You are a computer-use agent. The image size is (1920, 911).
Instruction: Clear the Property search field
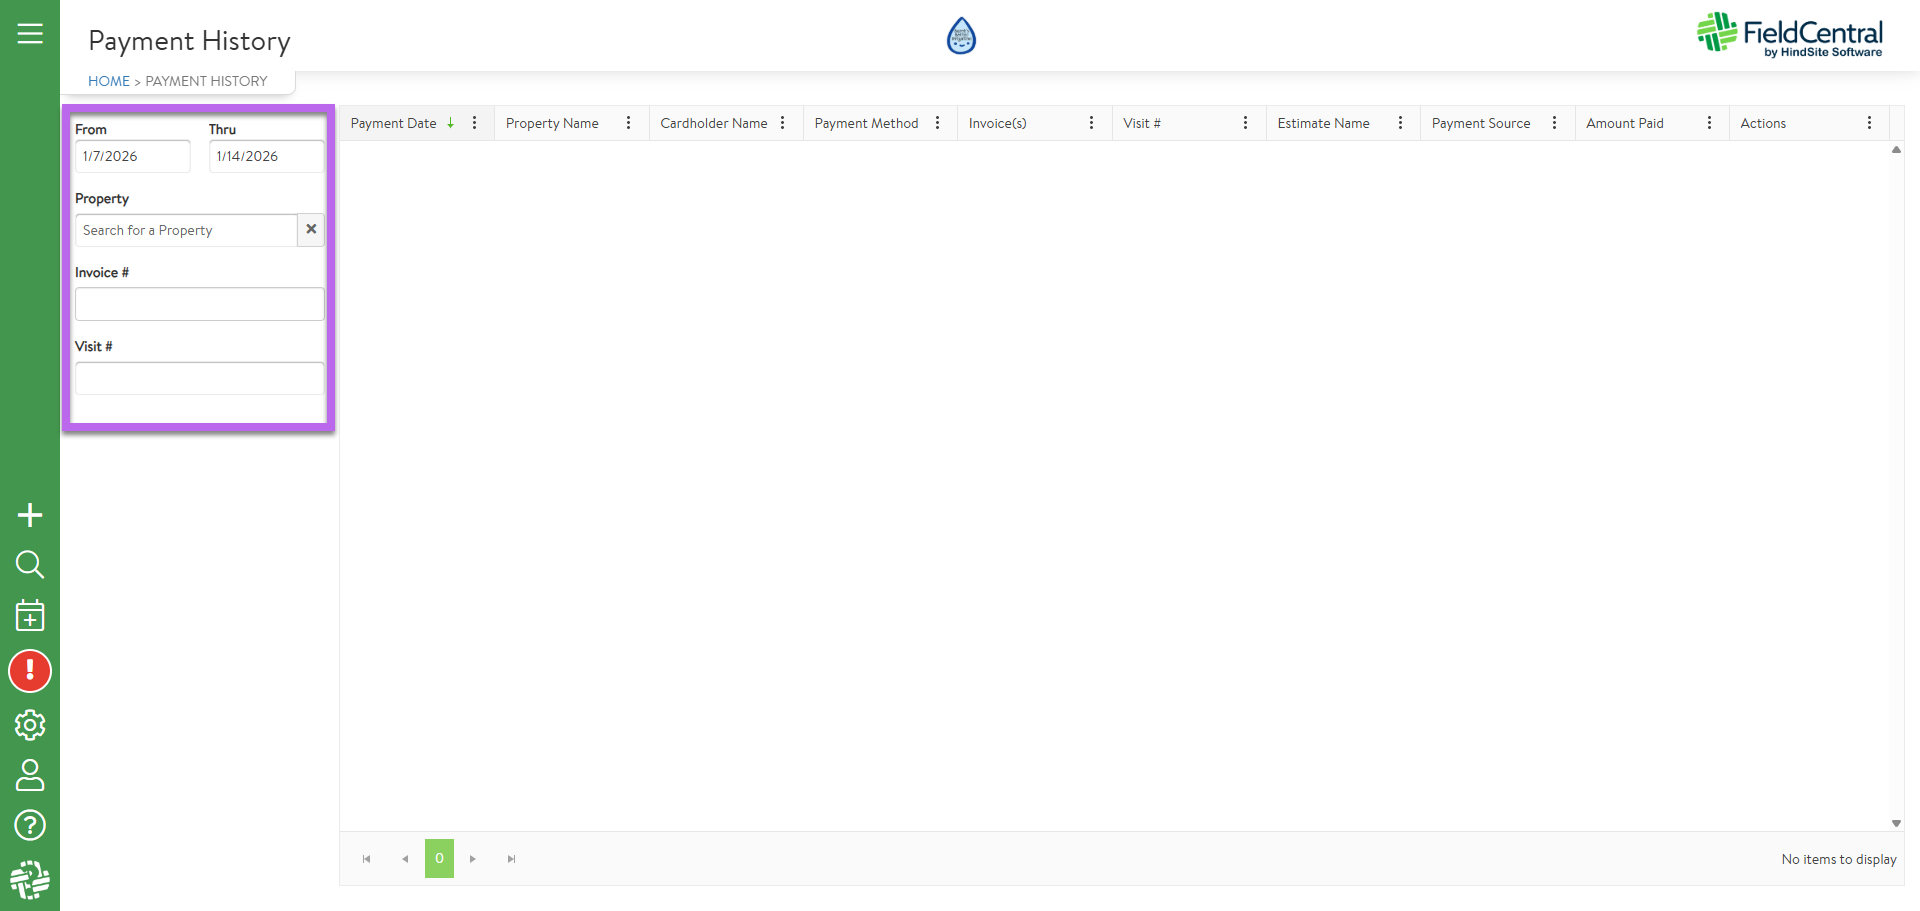click(x=311, y=230)
